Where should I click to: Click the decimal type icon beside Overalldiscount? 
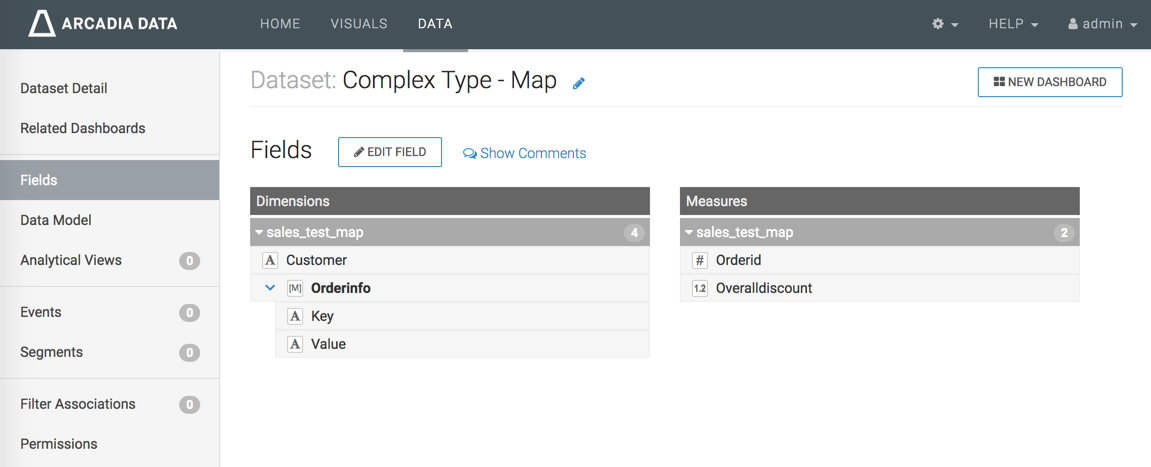700,288
